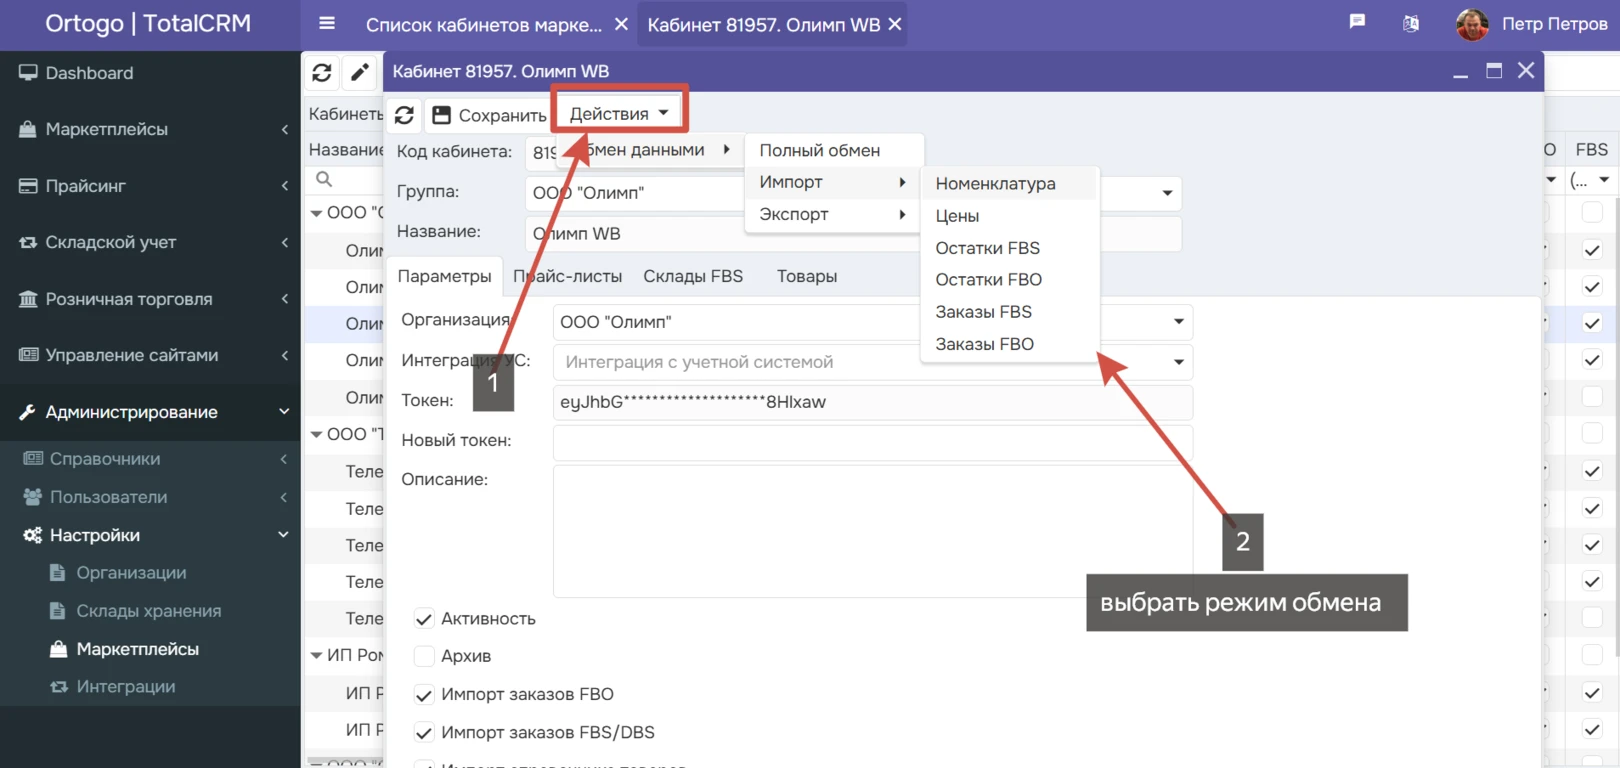
Task: Click the Настройки gears icon
Action: [33, 535]
